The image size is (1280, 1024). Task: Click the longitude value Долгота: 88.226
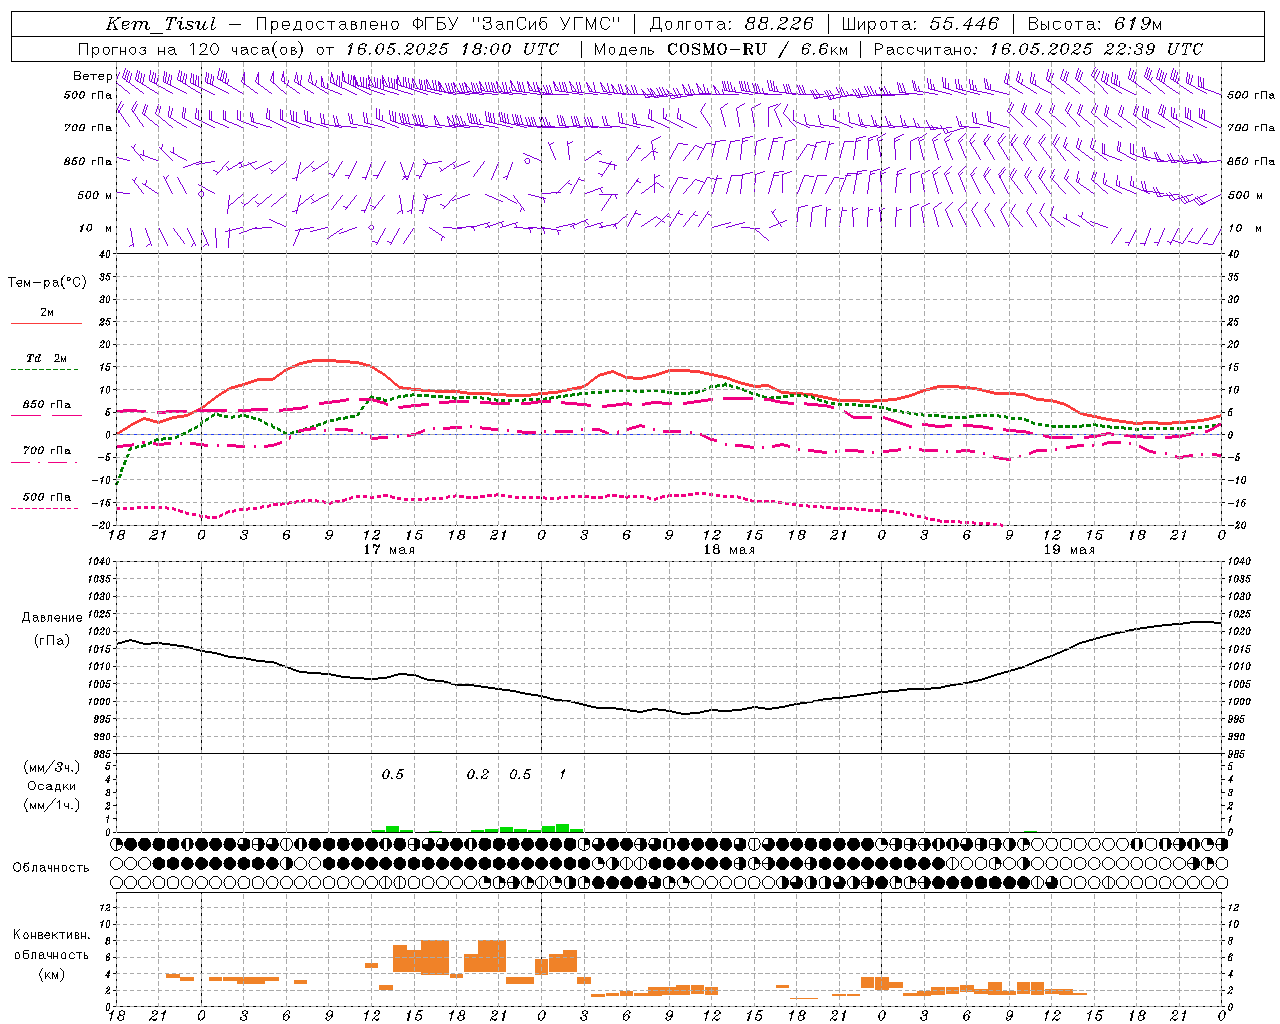pyautogui.click(x=732, y=24)
